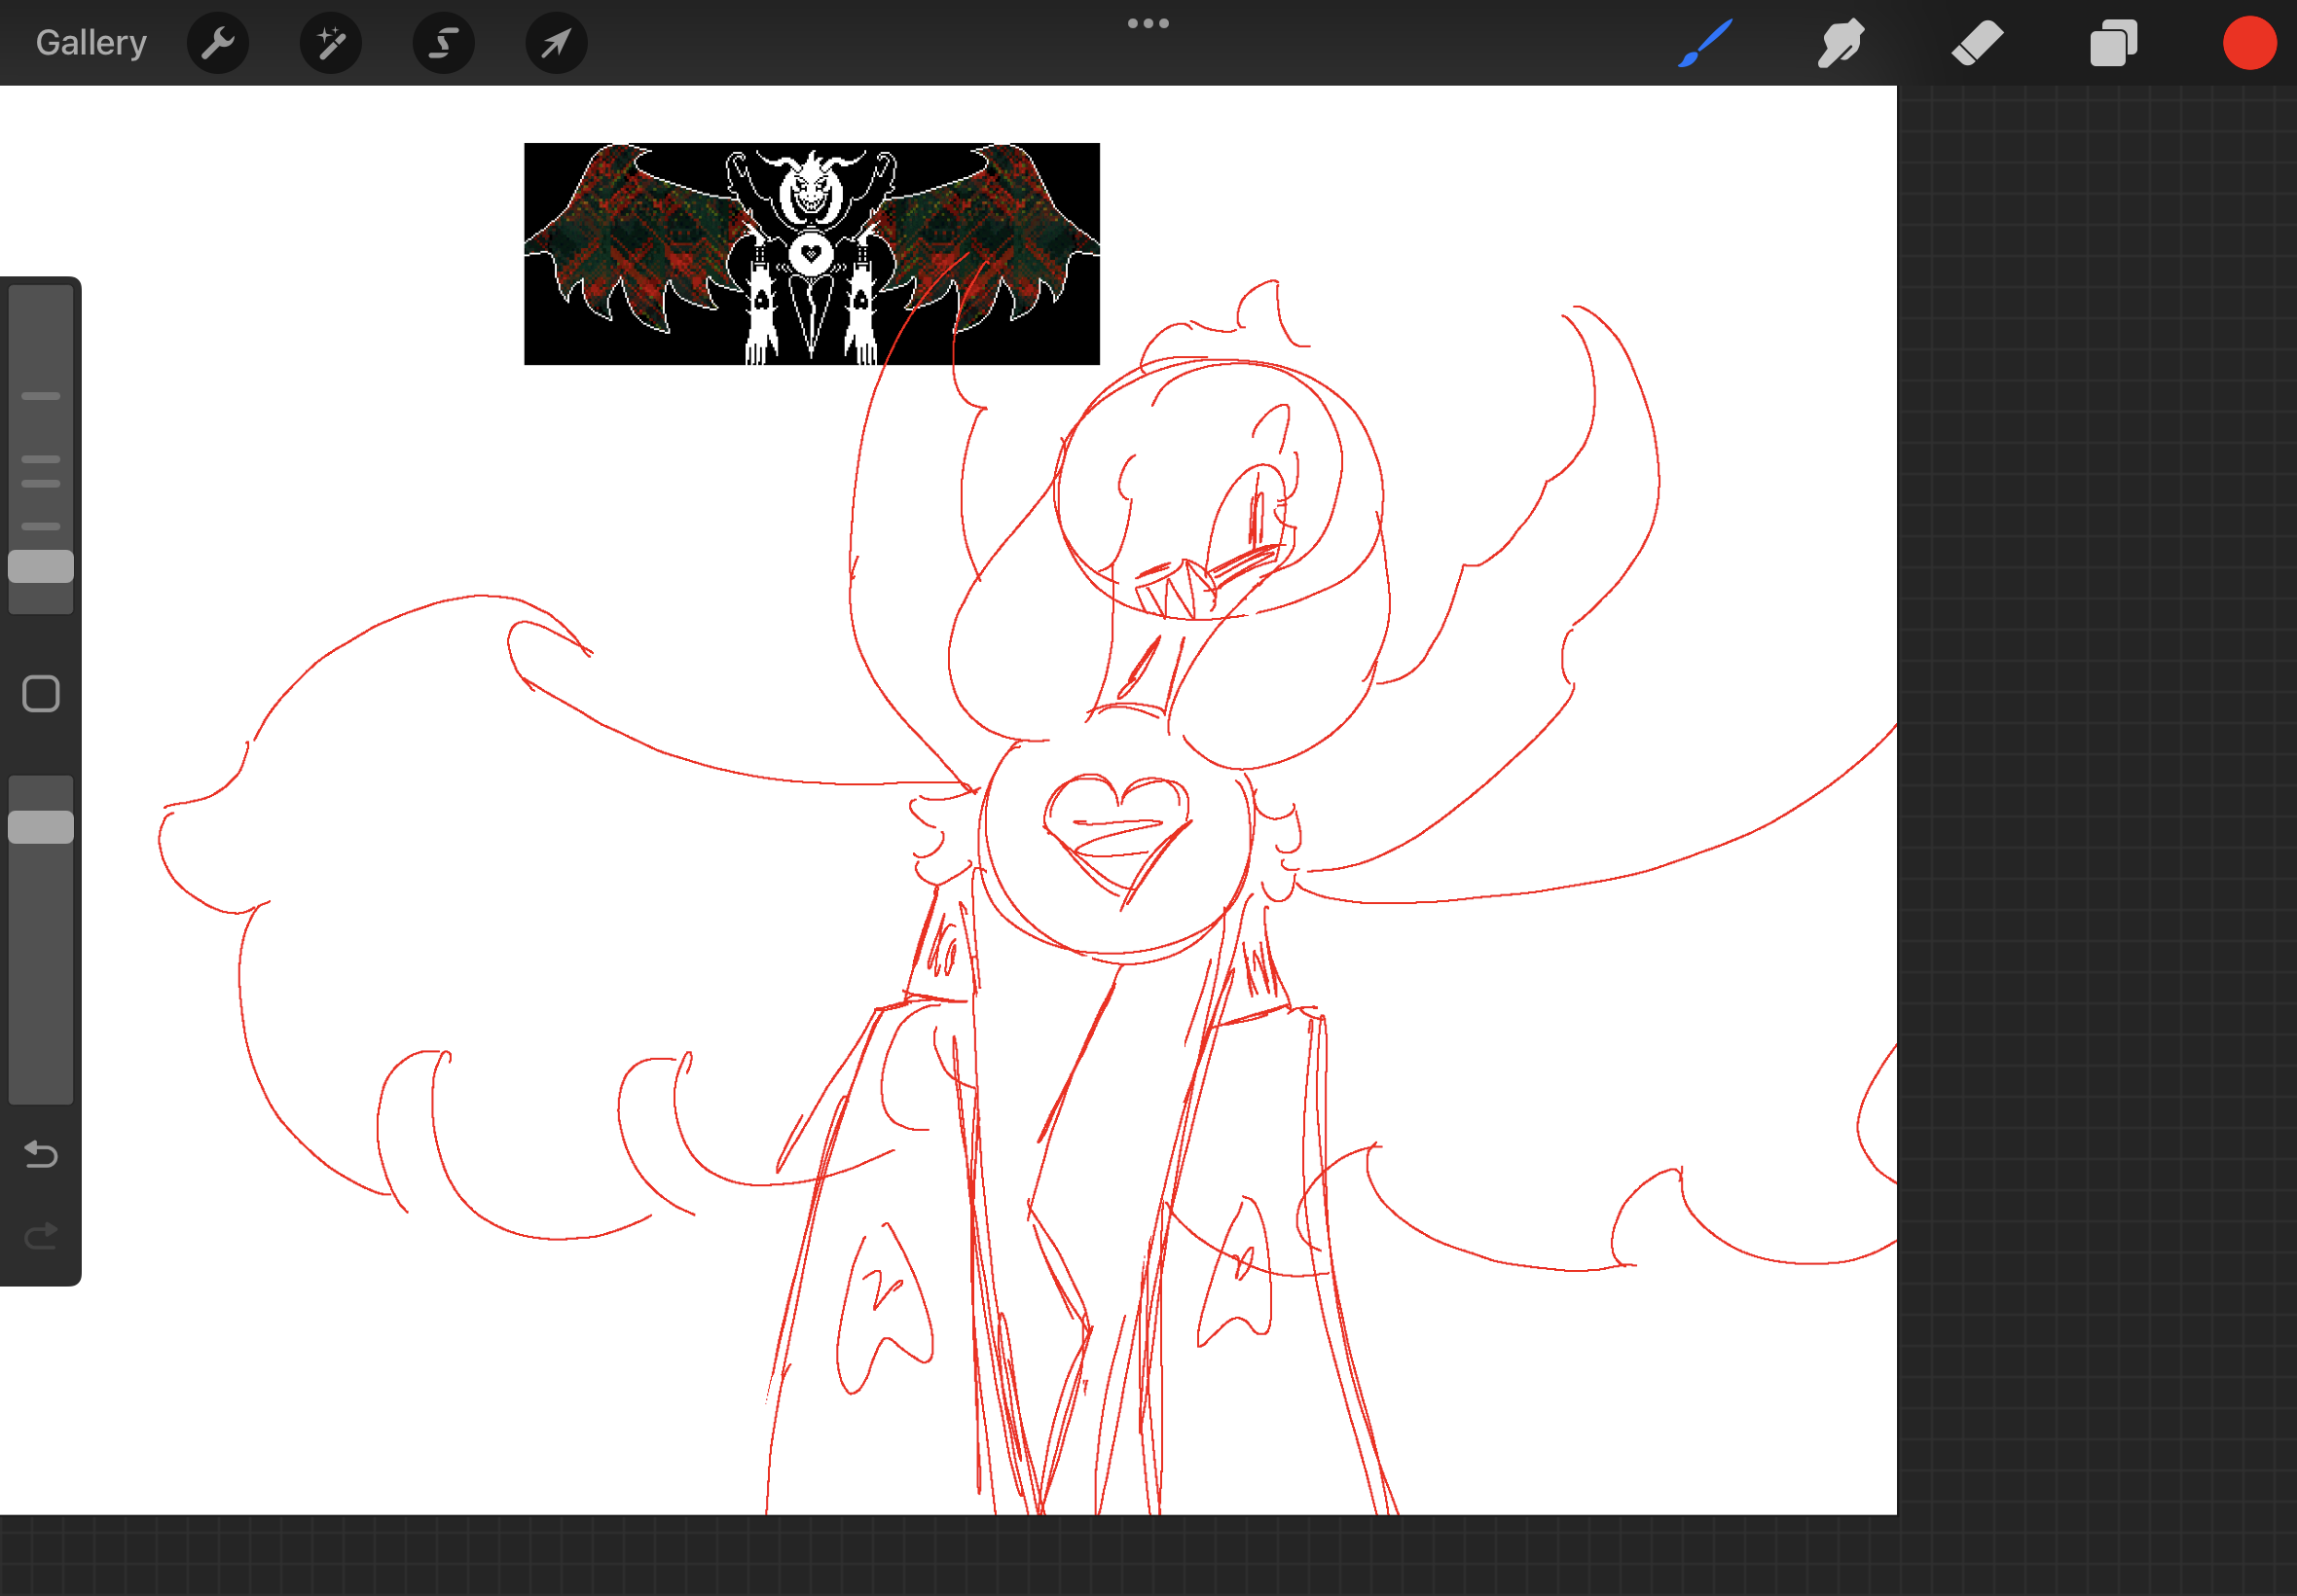Activate the Transform arrow tool
Image resolution: width=2297 pixels, height=1596 pixels.
(x=556, y=43)
